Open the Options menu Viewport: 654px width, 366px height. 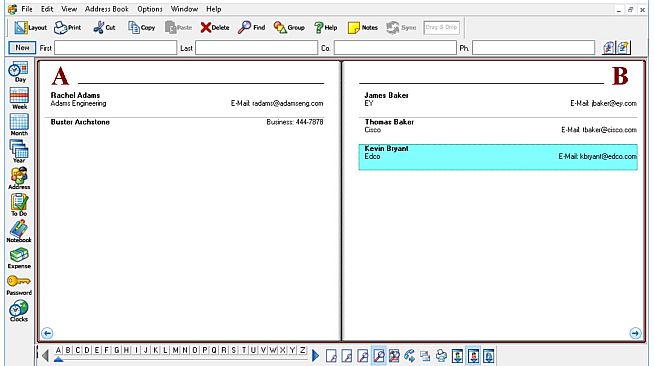(x=150, y=9)
